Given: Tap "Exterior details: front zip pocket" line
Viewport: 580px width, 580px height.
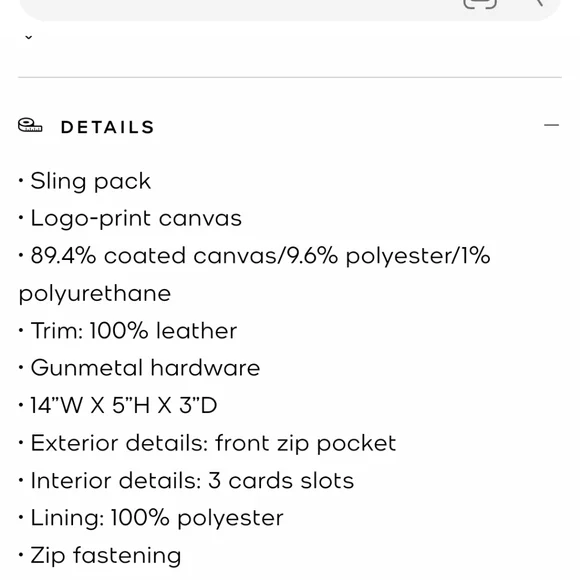Looking at the screenshot, I should [x=207, y=443].
